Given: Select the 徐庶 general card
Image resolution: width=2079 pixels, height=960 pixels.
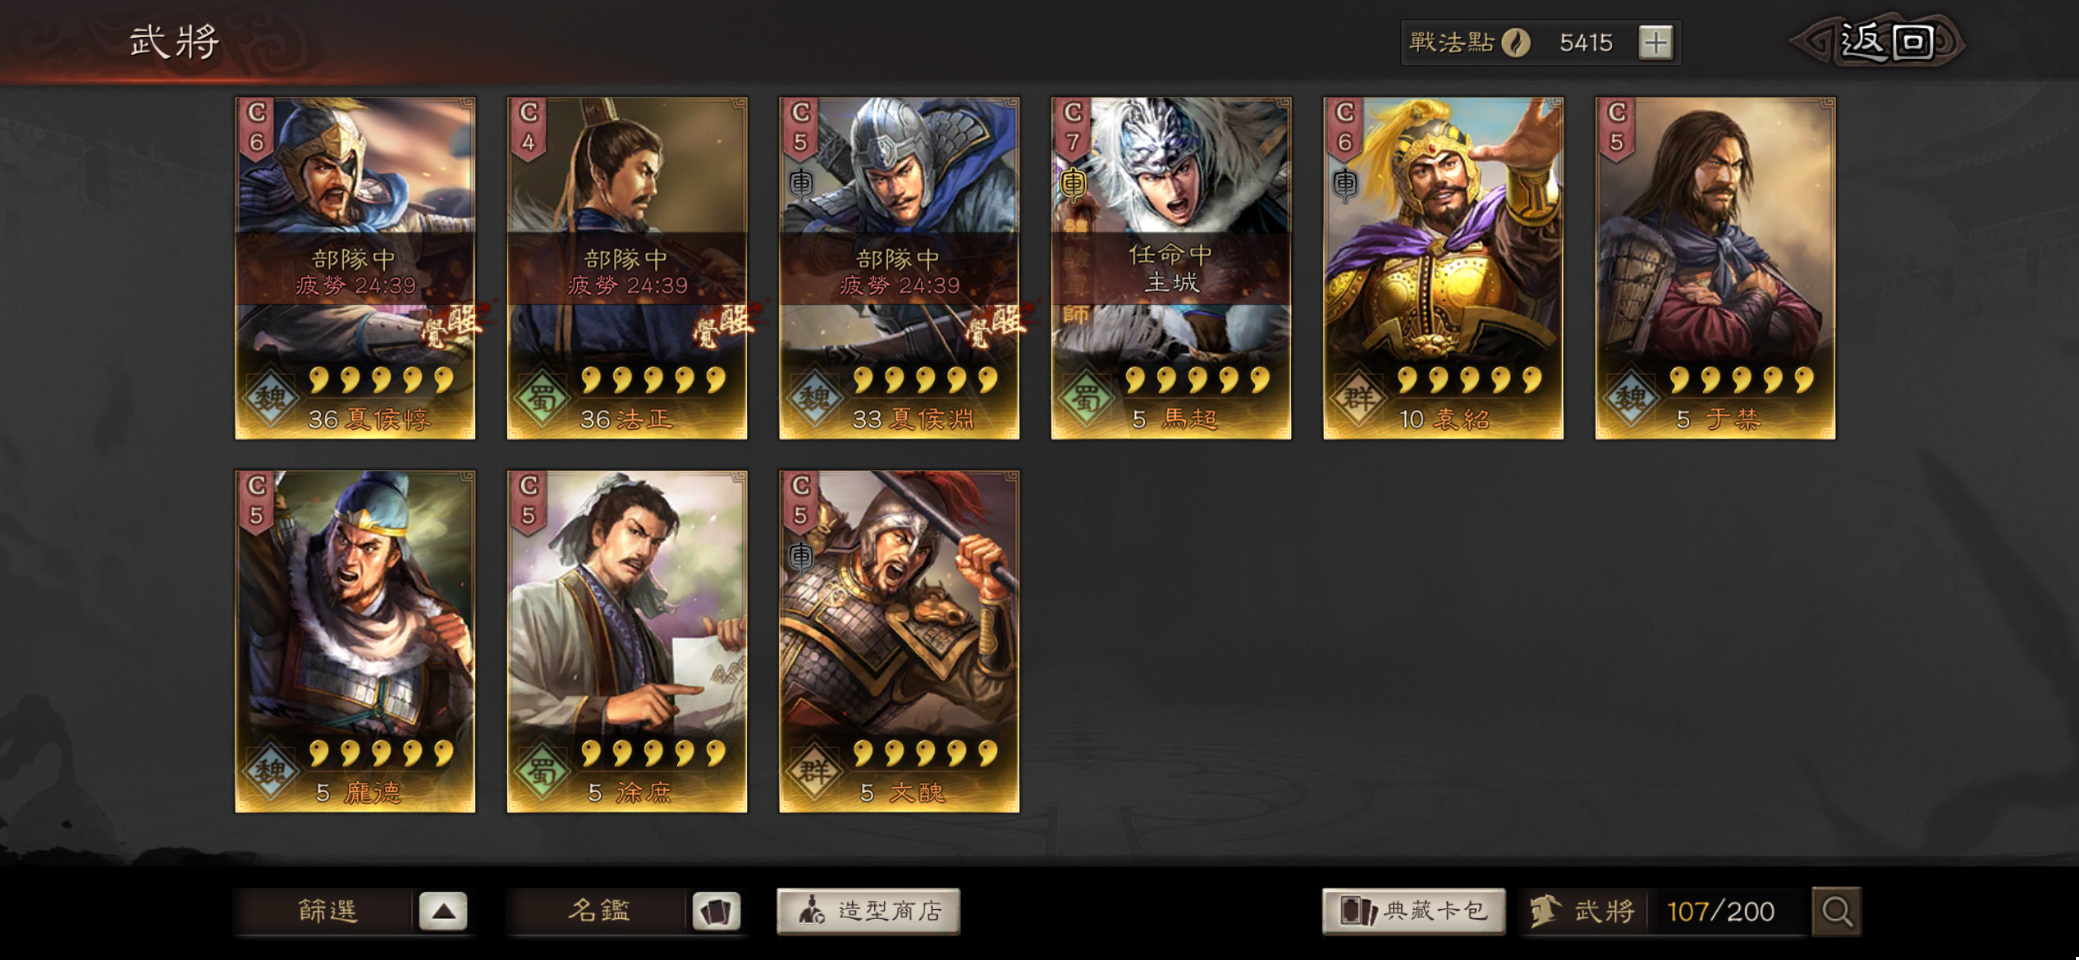Looking at the screenshot, I should (627, 641).
